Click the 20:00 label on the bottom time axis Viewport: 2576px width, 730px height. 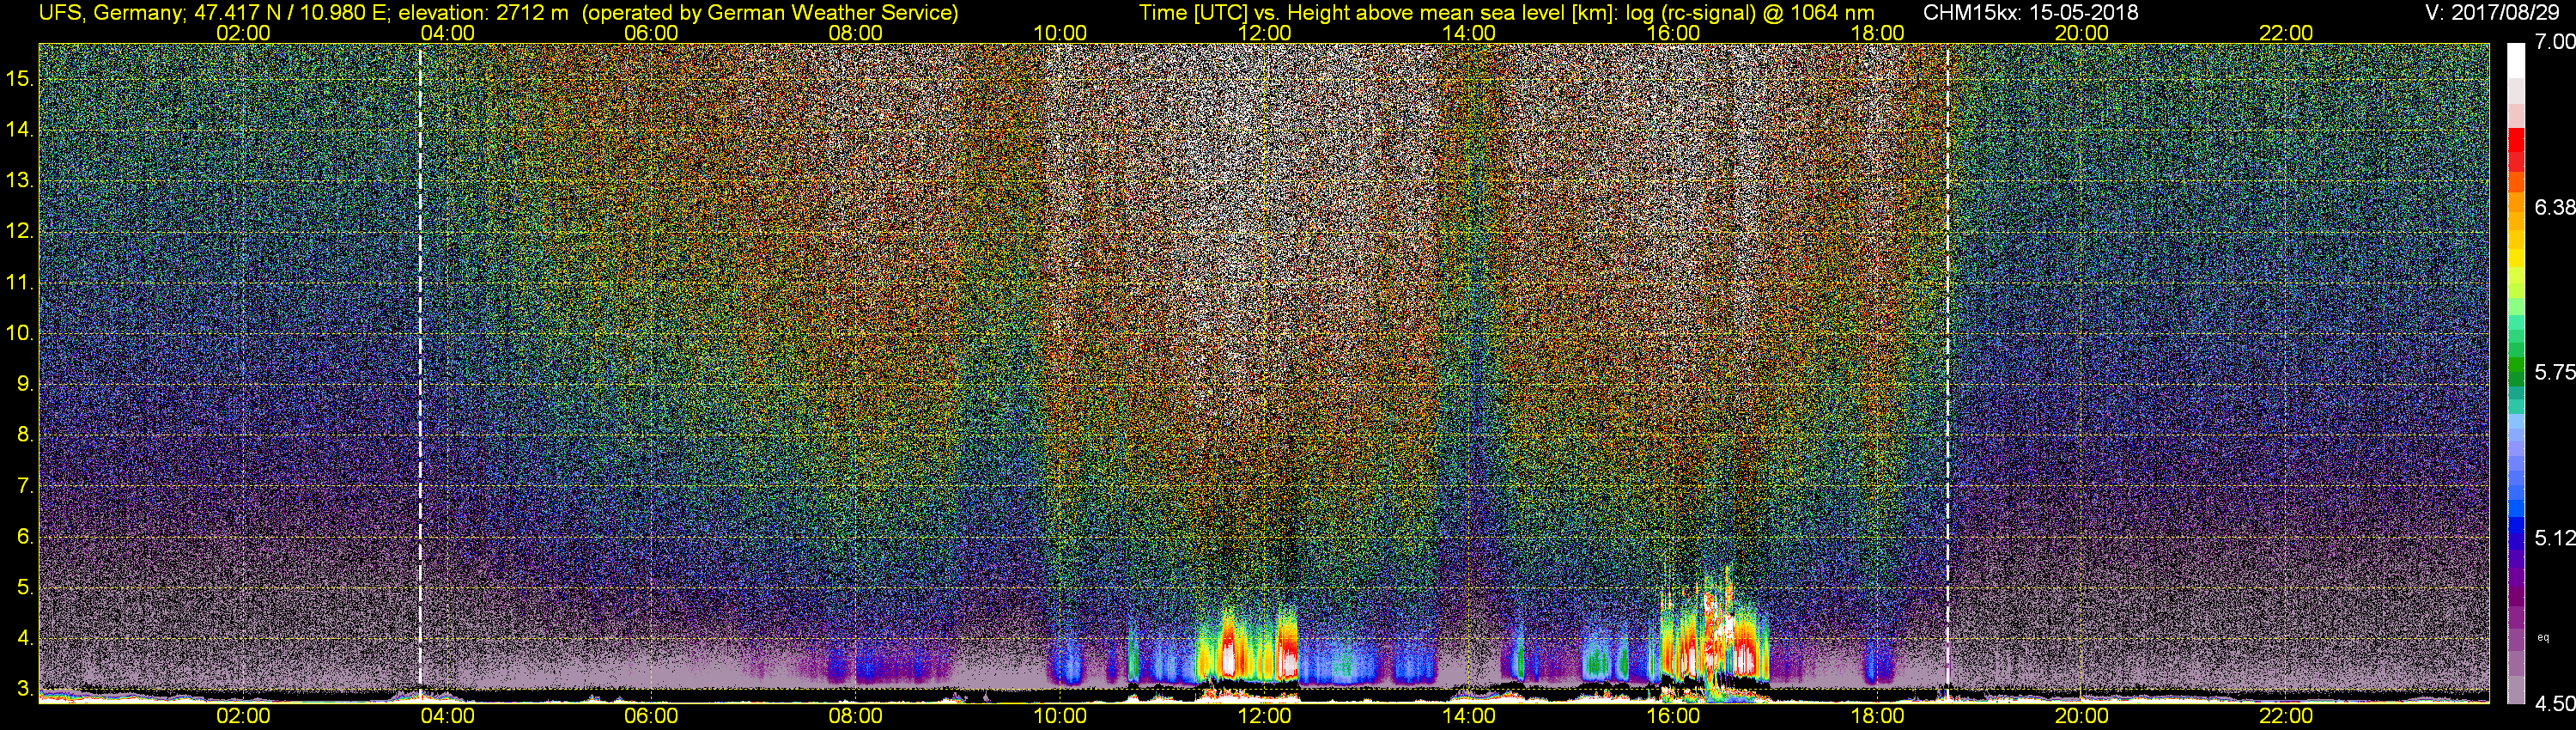(2082, 716)
